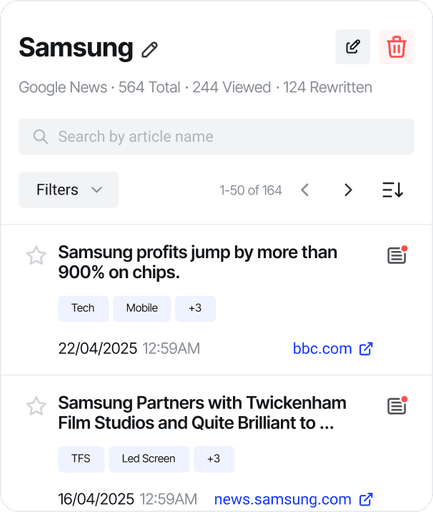Star the Samsung profits jump article
The image size is (433, 512).
(x=36, y=256)
